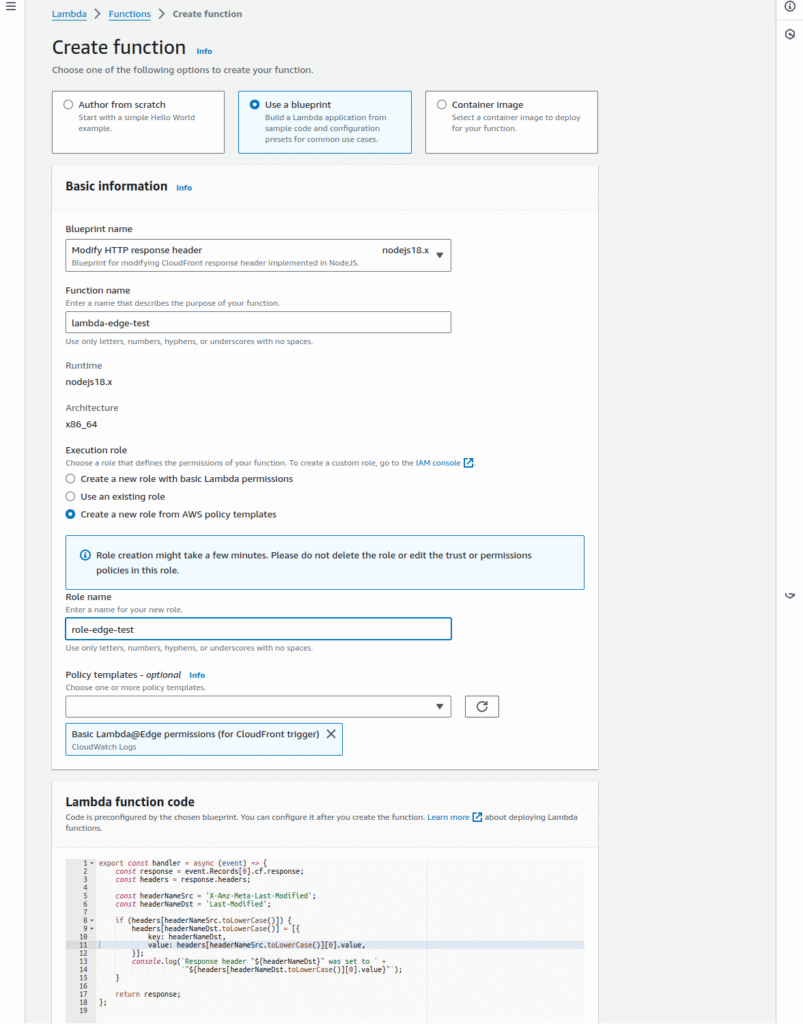Open the hamburger navigation menu
Screen dimensions: 803x1024
click(x=11, y=7)
